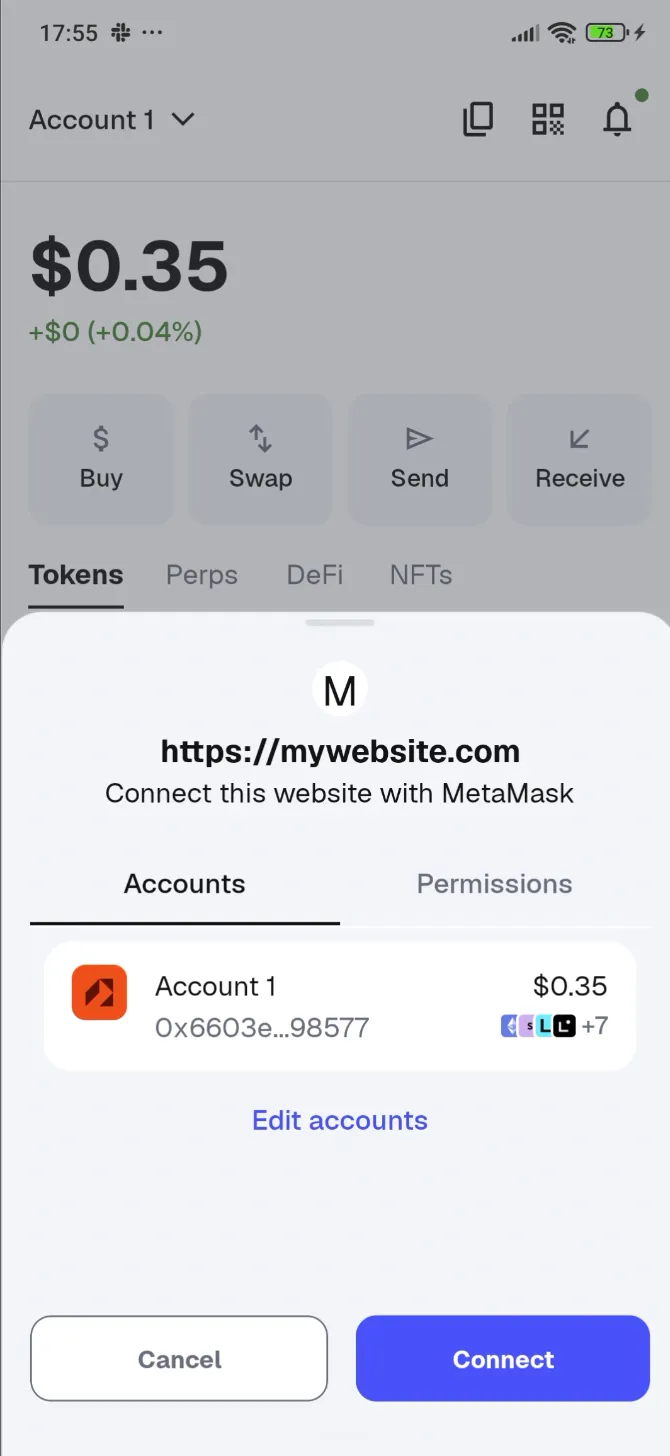The height and width of the screenshot is (1456, 670).
Task: Expand the +7 networks badge
Action: [x=597, y=1026]
